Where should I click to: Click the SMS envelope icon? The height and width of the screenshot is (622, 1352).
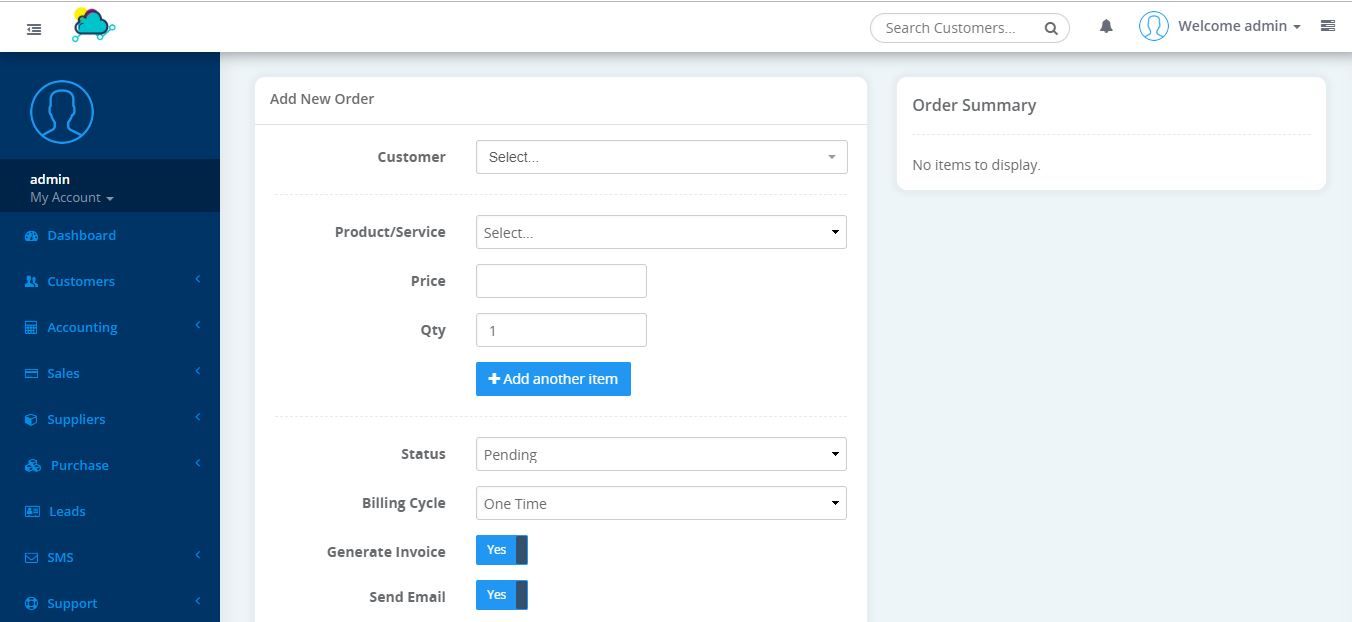pos(31,558)
